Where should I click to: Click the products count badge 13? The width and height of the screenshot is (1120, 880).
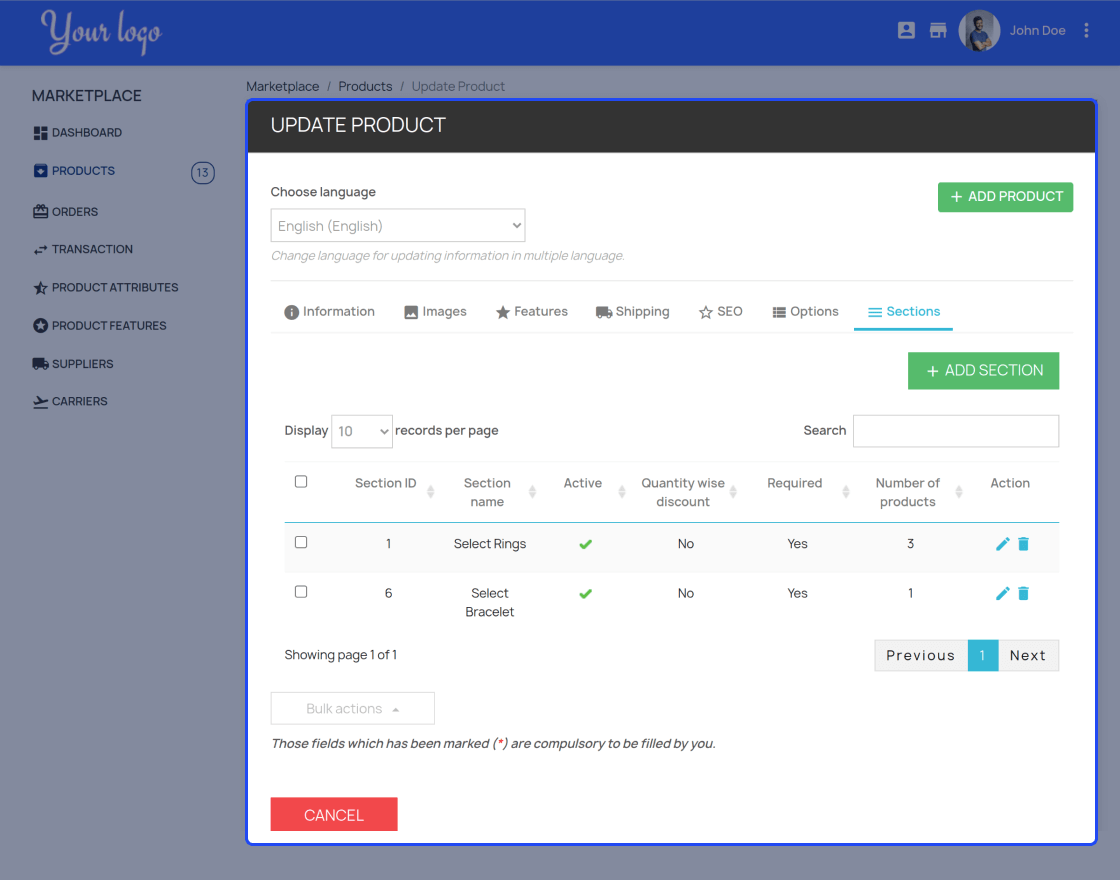pyautogui.click(x=203, y=173)
